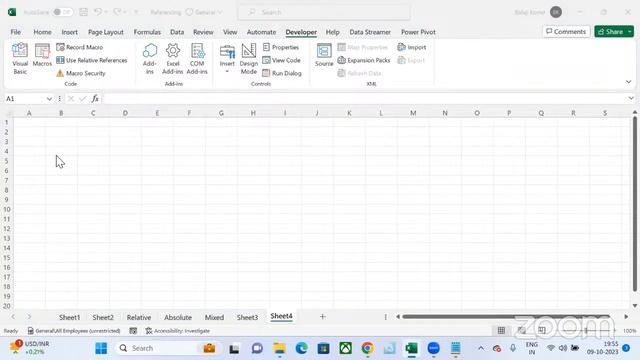
Task: Click the Redo button
Action: [x=118, y=12]
